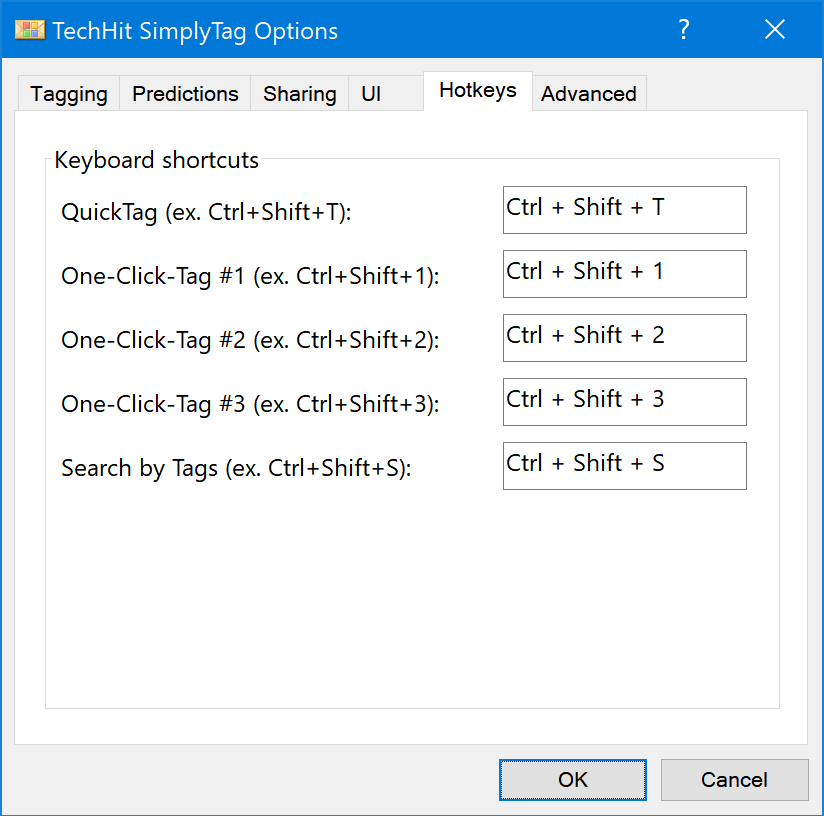The width and height of the screenshot is (824, 816).
Task: Click the One-Click-Tag #1 label text
Action: point(250,277)
